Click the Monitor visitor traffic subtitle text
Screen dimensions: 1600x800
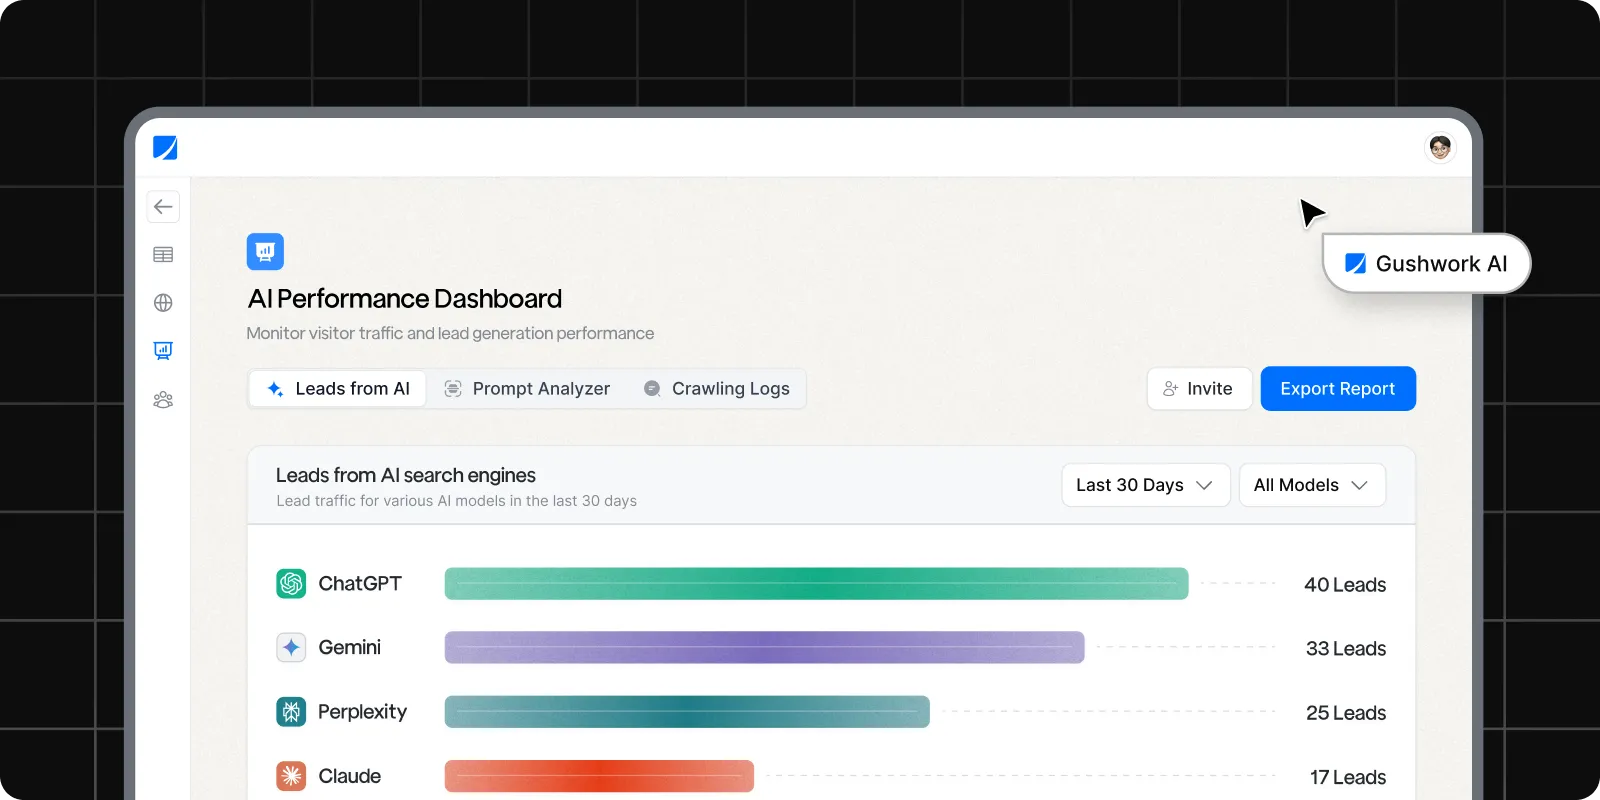point(450,333)
